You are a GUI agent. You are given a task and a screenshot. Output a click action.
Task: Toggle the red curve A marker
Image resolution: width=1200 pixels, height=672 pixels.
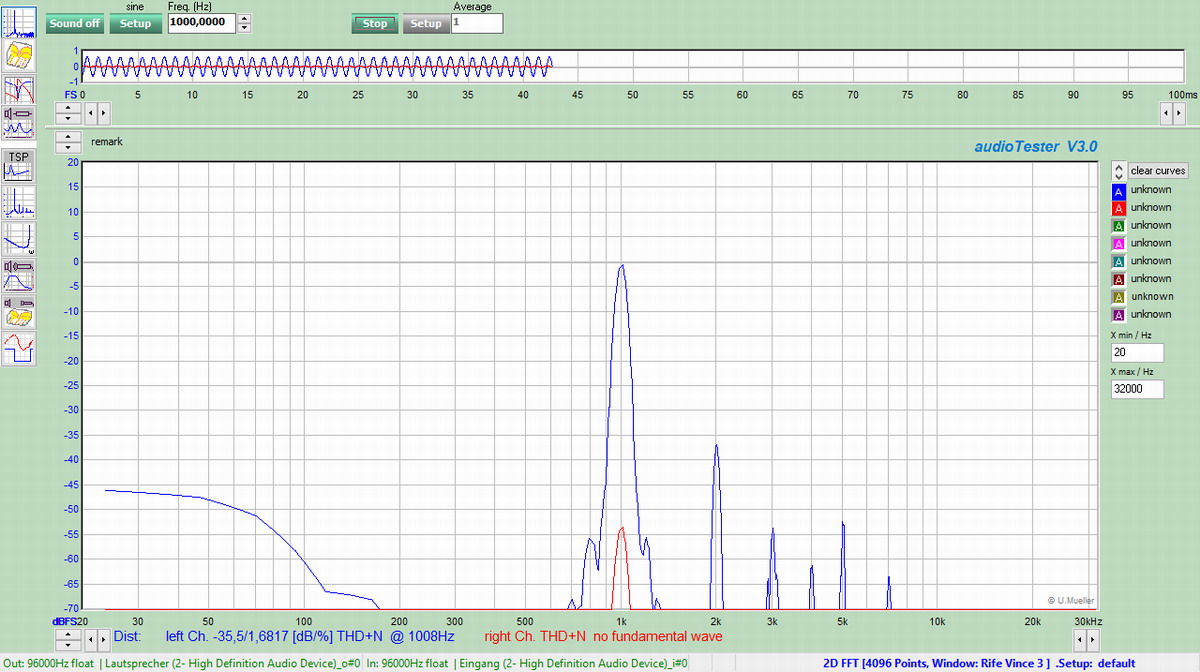pyautogui.click(x=1119, y=208)
